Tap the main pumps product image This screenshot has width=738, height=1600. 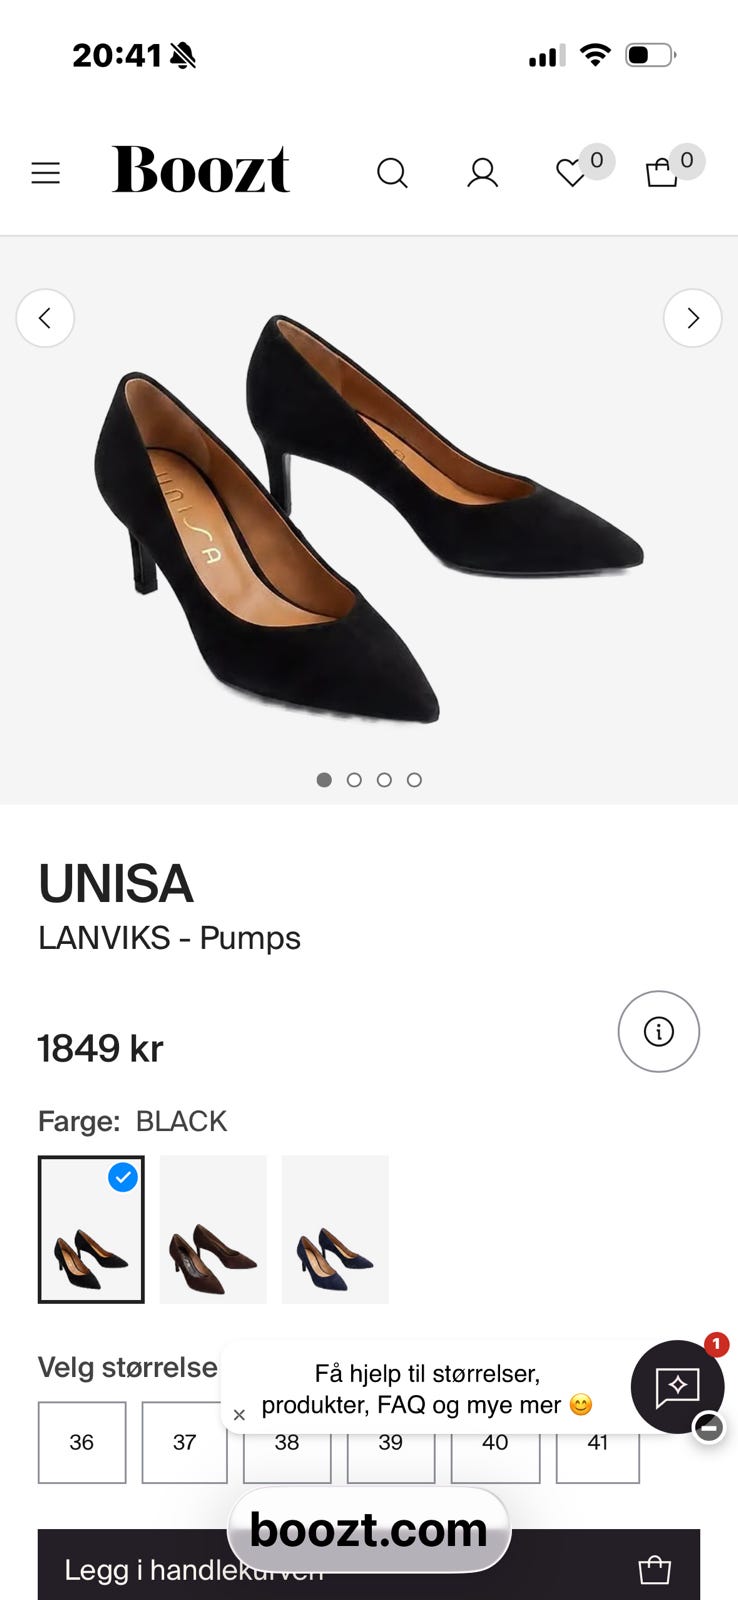pos(369,520)
